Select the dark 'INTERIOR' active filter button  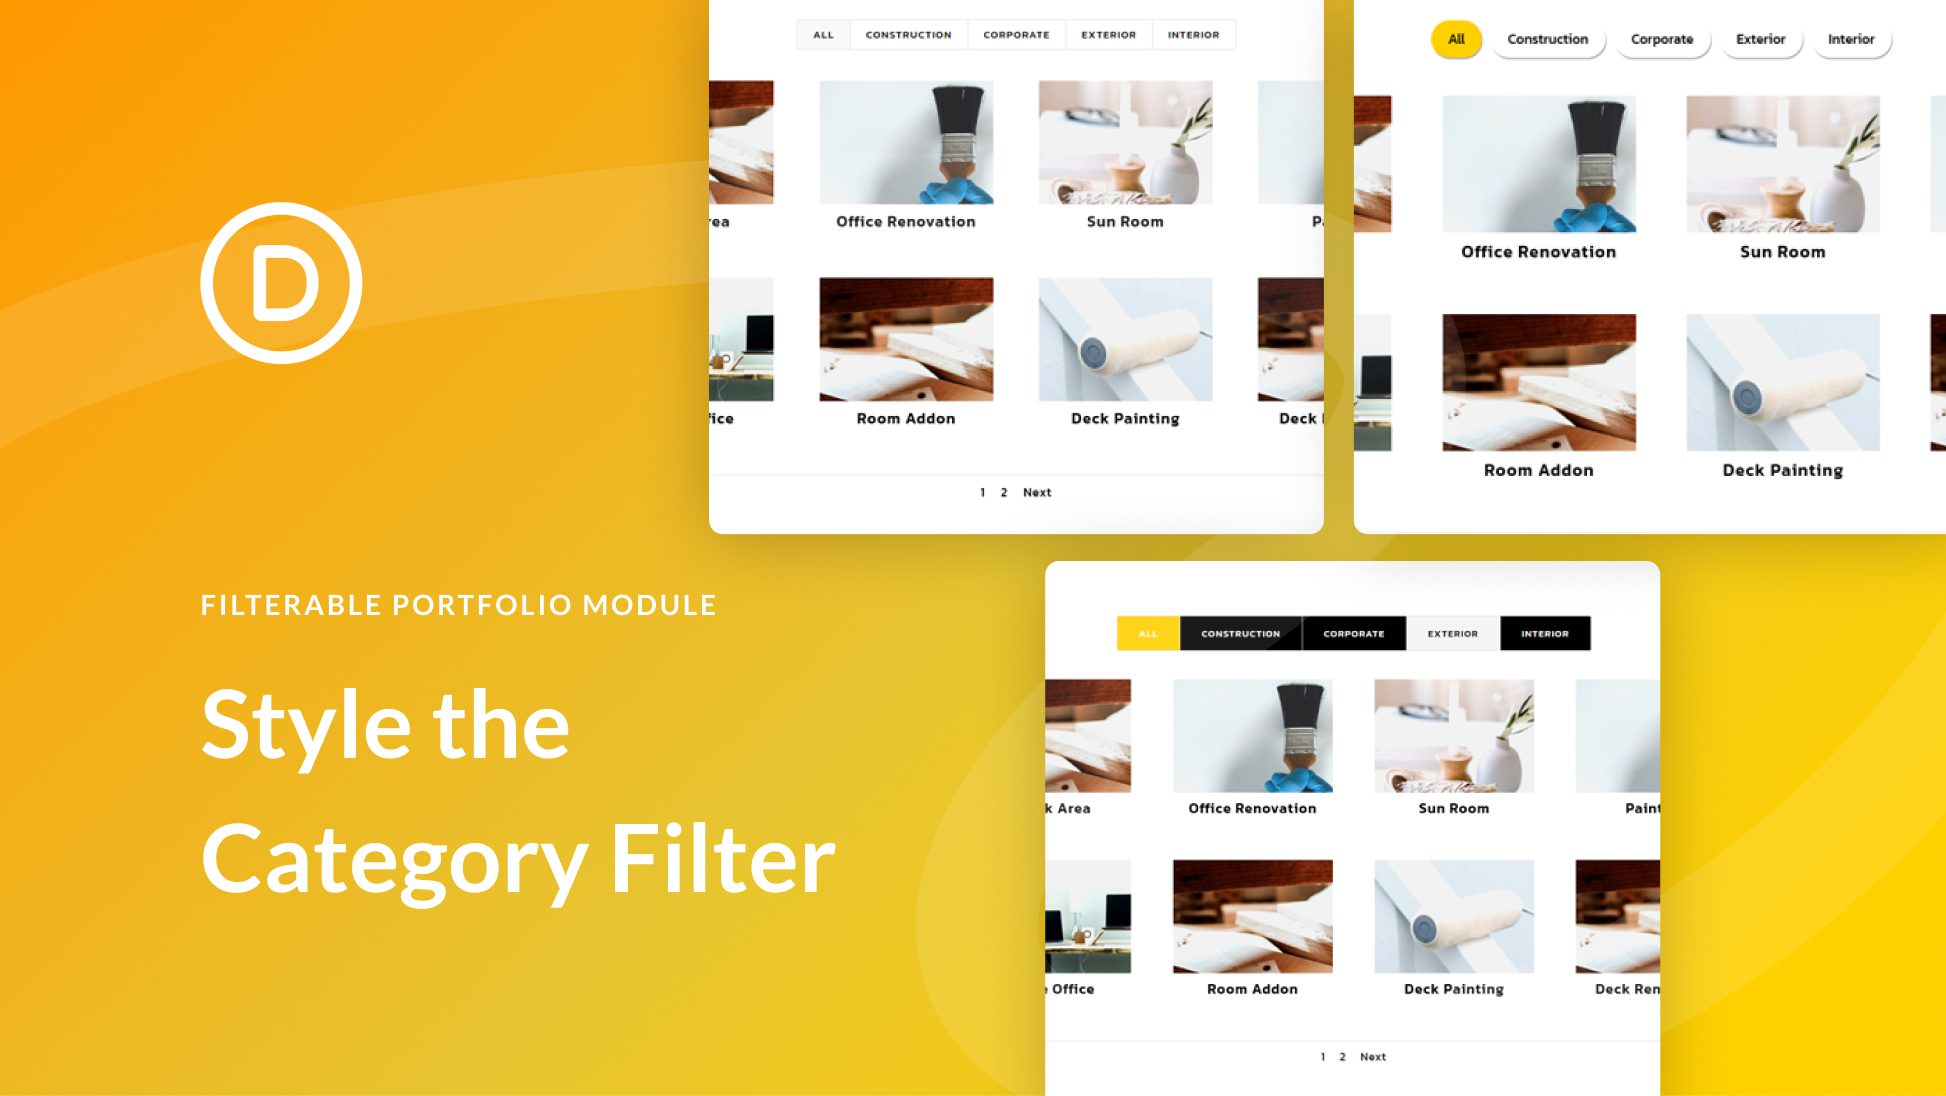tap(1541, 634)
